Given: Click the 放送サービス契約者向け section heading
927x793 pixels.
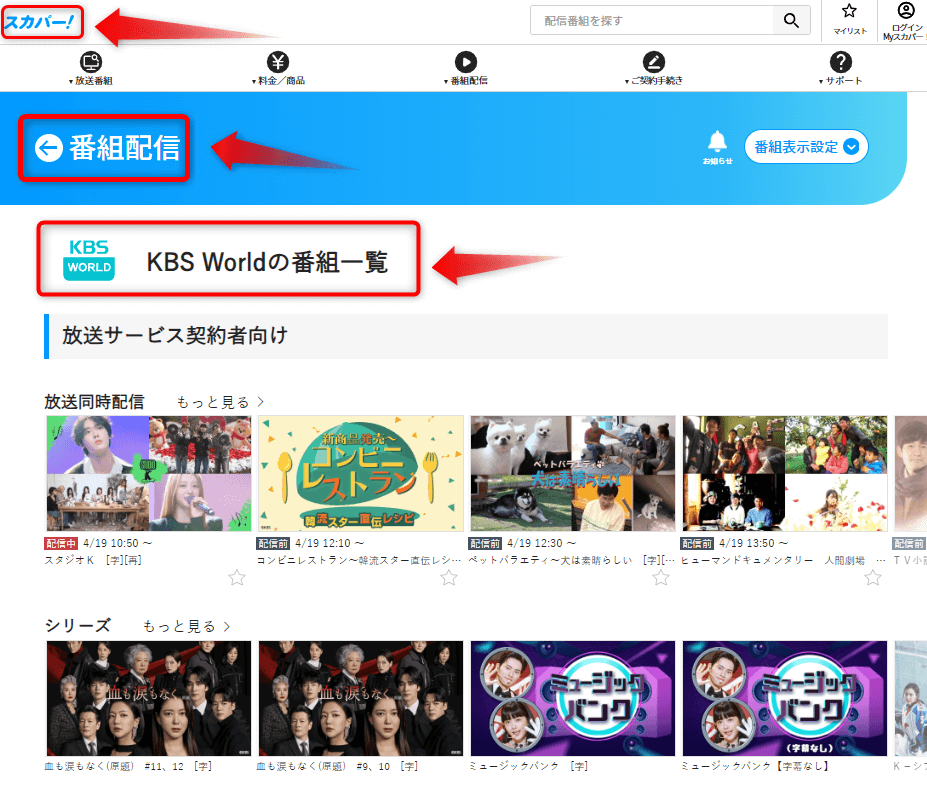Looking at the screenshot, I should tap(175, 335).
